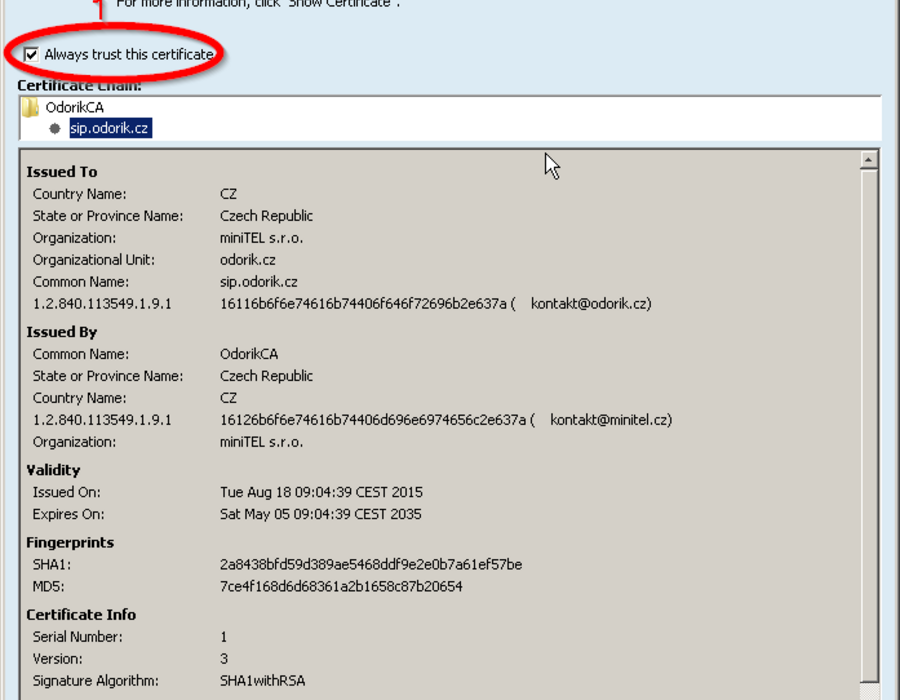Click the OdorikCA folder icon
The width and height of the screenshot is (900, 700).
[x=30, y=107]
